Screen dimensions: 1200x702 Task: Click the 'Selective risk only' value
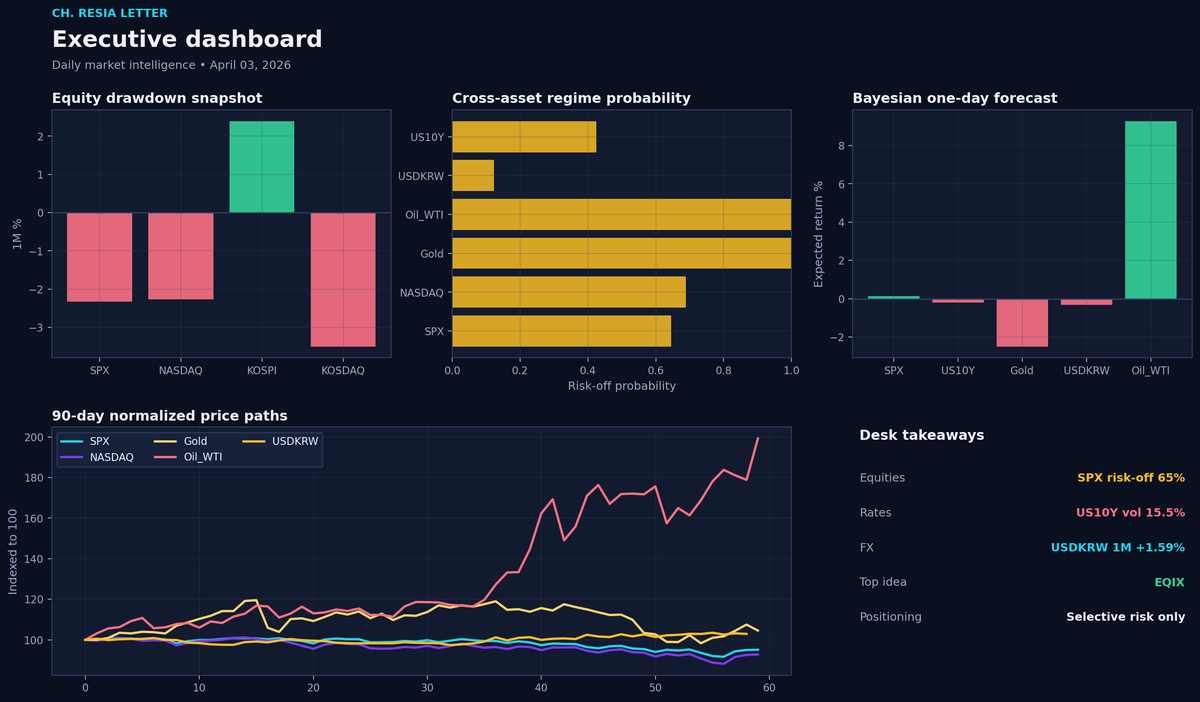coord(1126,617)
